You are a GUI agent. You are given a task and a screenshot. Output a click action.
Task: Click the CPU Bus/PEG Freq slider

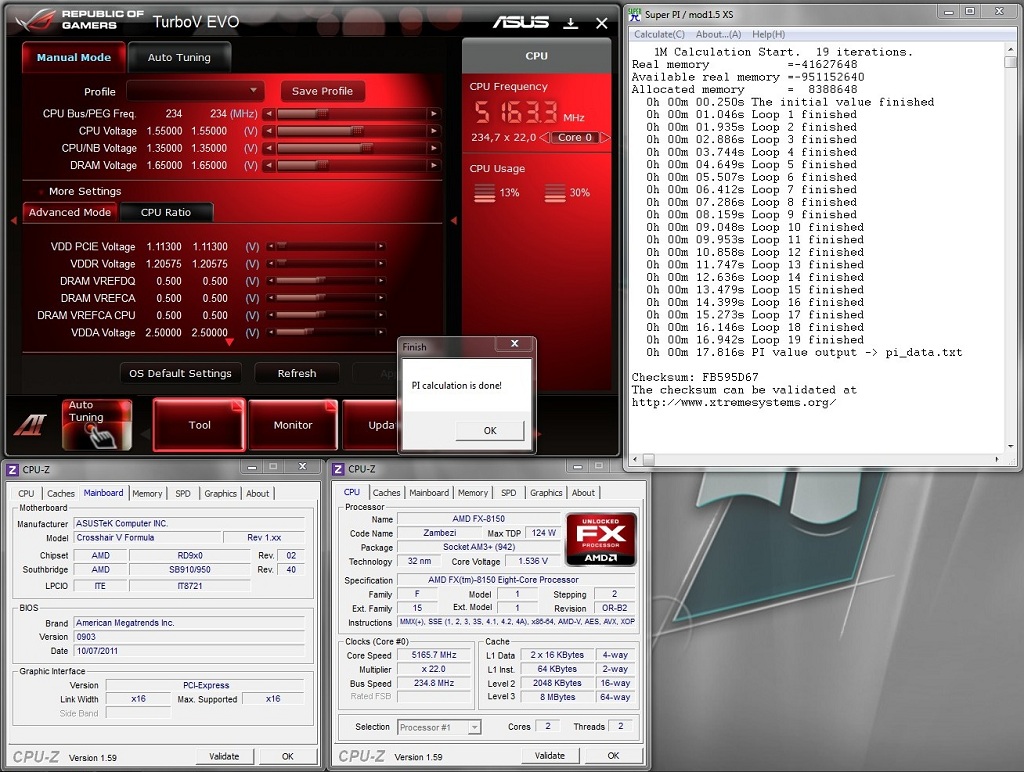(x=351, y=114)
